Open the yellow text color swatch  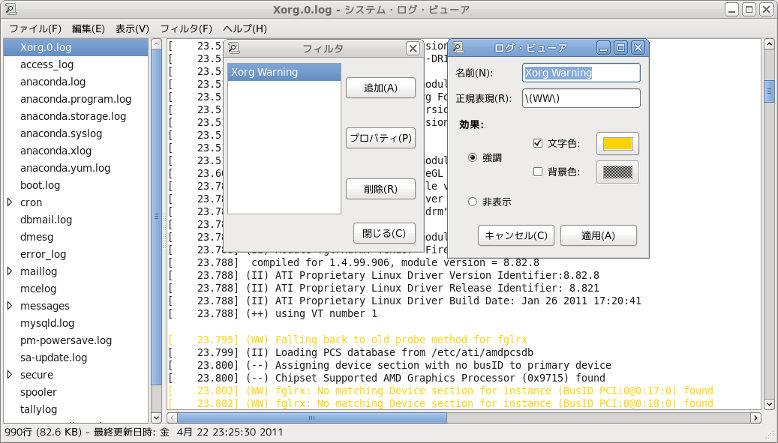[x=617, y=143]
